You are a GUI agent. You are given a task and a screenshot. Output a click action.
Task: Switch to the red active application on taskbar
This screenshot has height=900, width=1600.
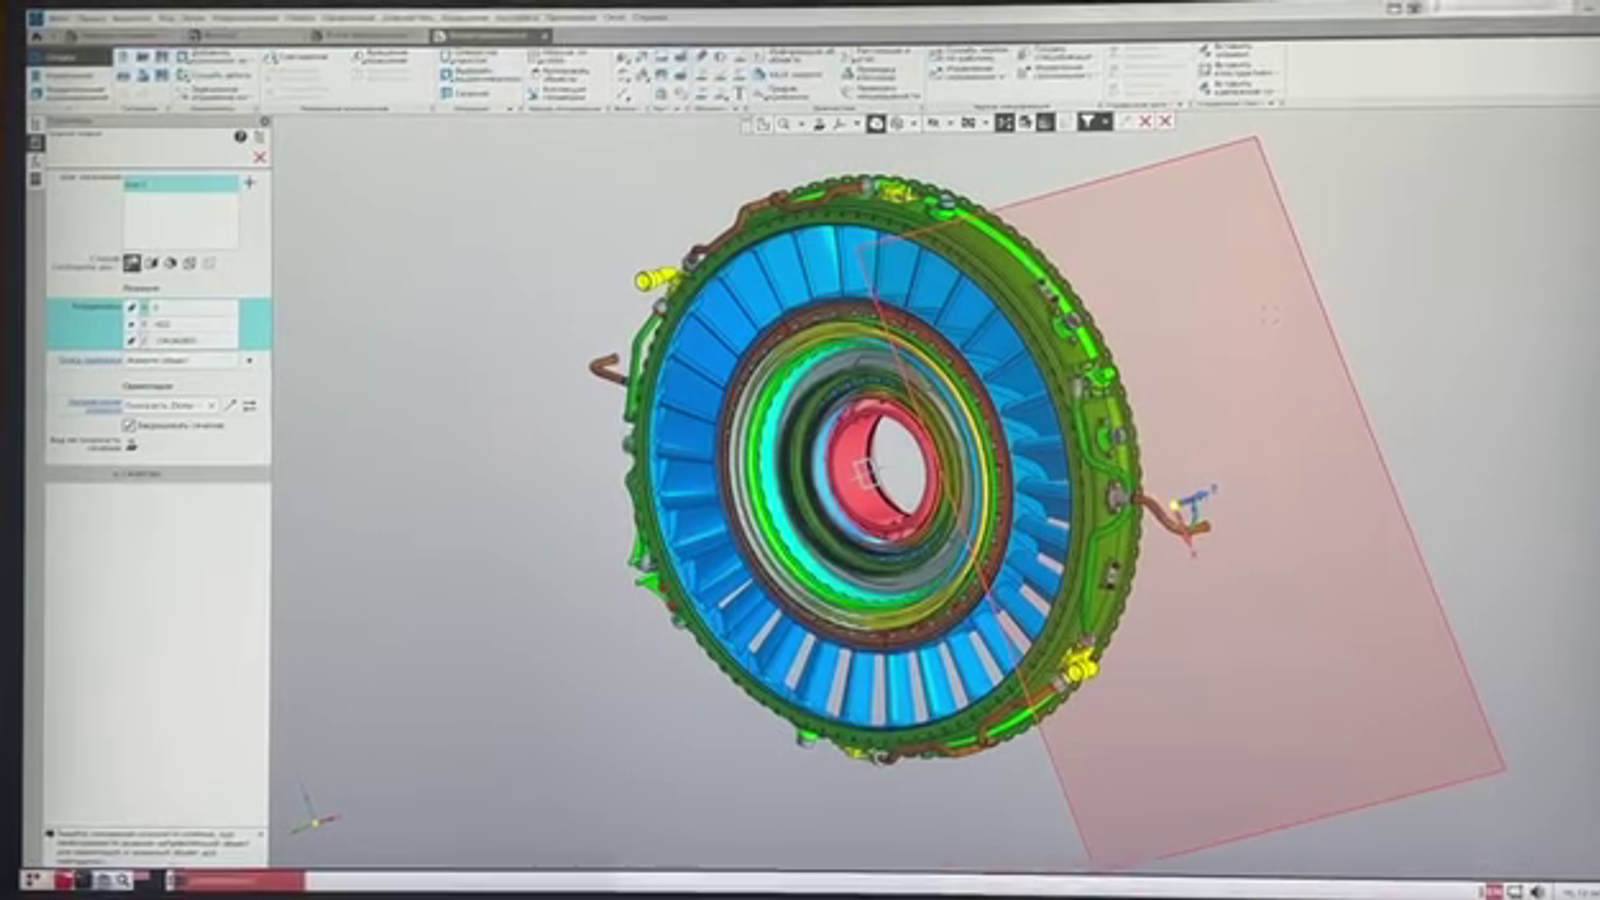click(x=235, y=880)
